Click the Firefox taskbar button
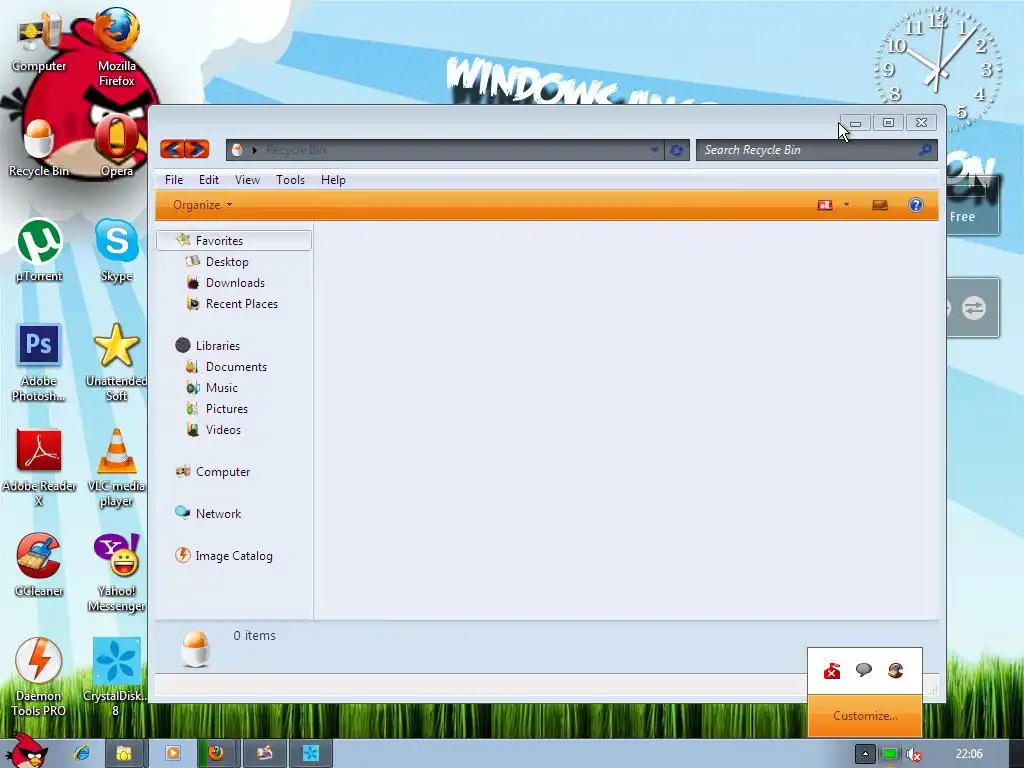Screen dimensions: 1024x768 click(216, 754)
